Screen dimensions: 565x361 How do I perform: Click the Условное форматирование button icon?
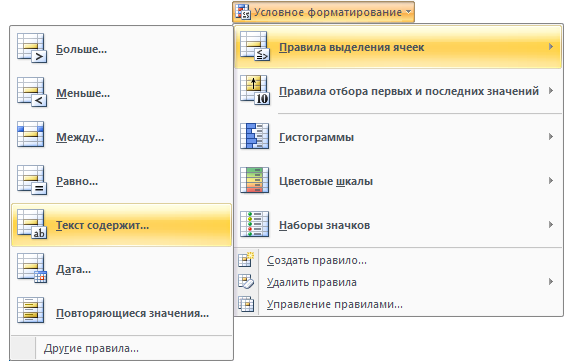point(243,12)
